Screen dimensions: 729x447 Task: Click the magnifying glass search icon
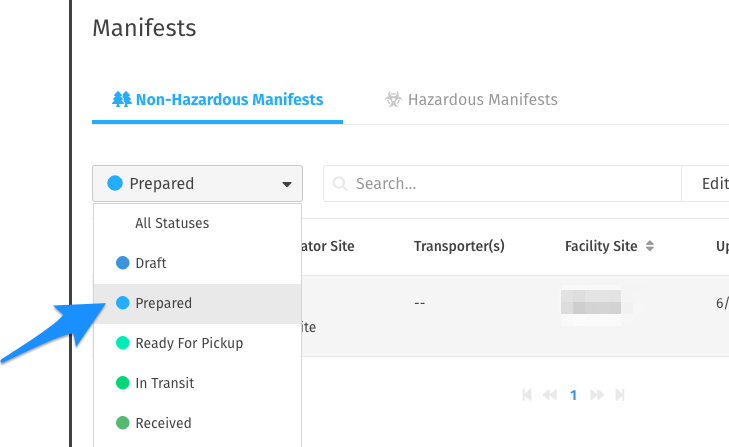pyautogui.click(x=340, y=184)
